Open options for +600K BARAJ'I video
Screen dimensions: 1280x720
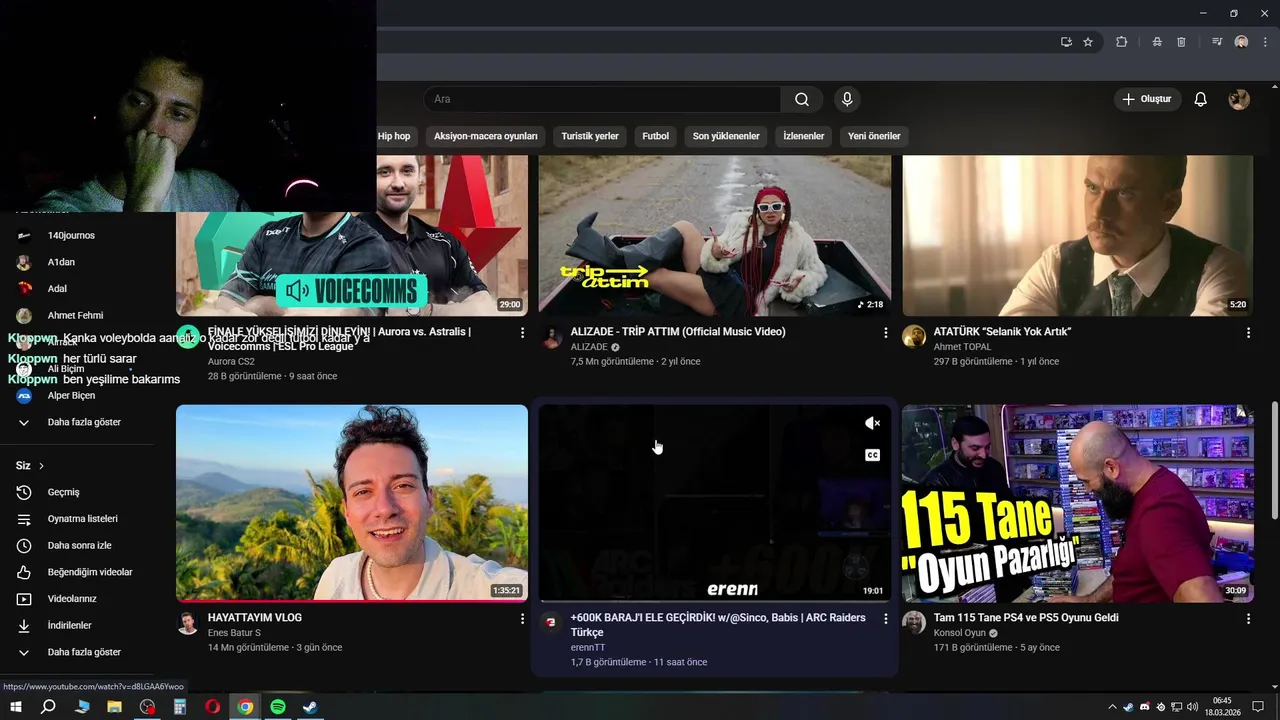pos(885,619)
